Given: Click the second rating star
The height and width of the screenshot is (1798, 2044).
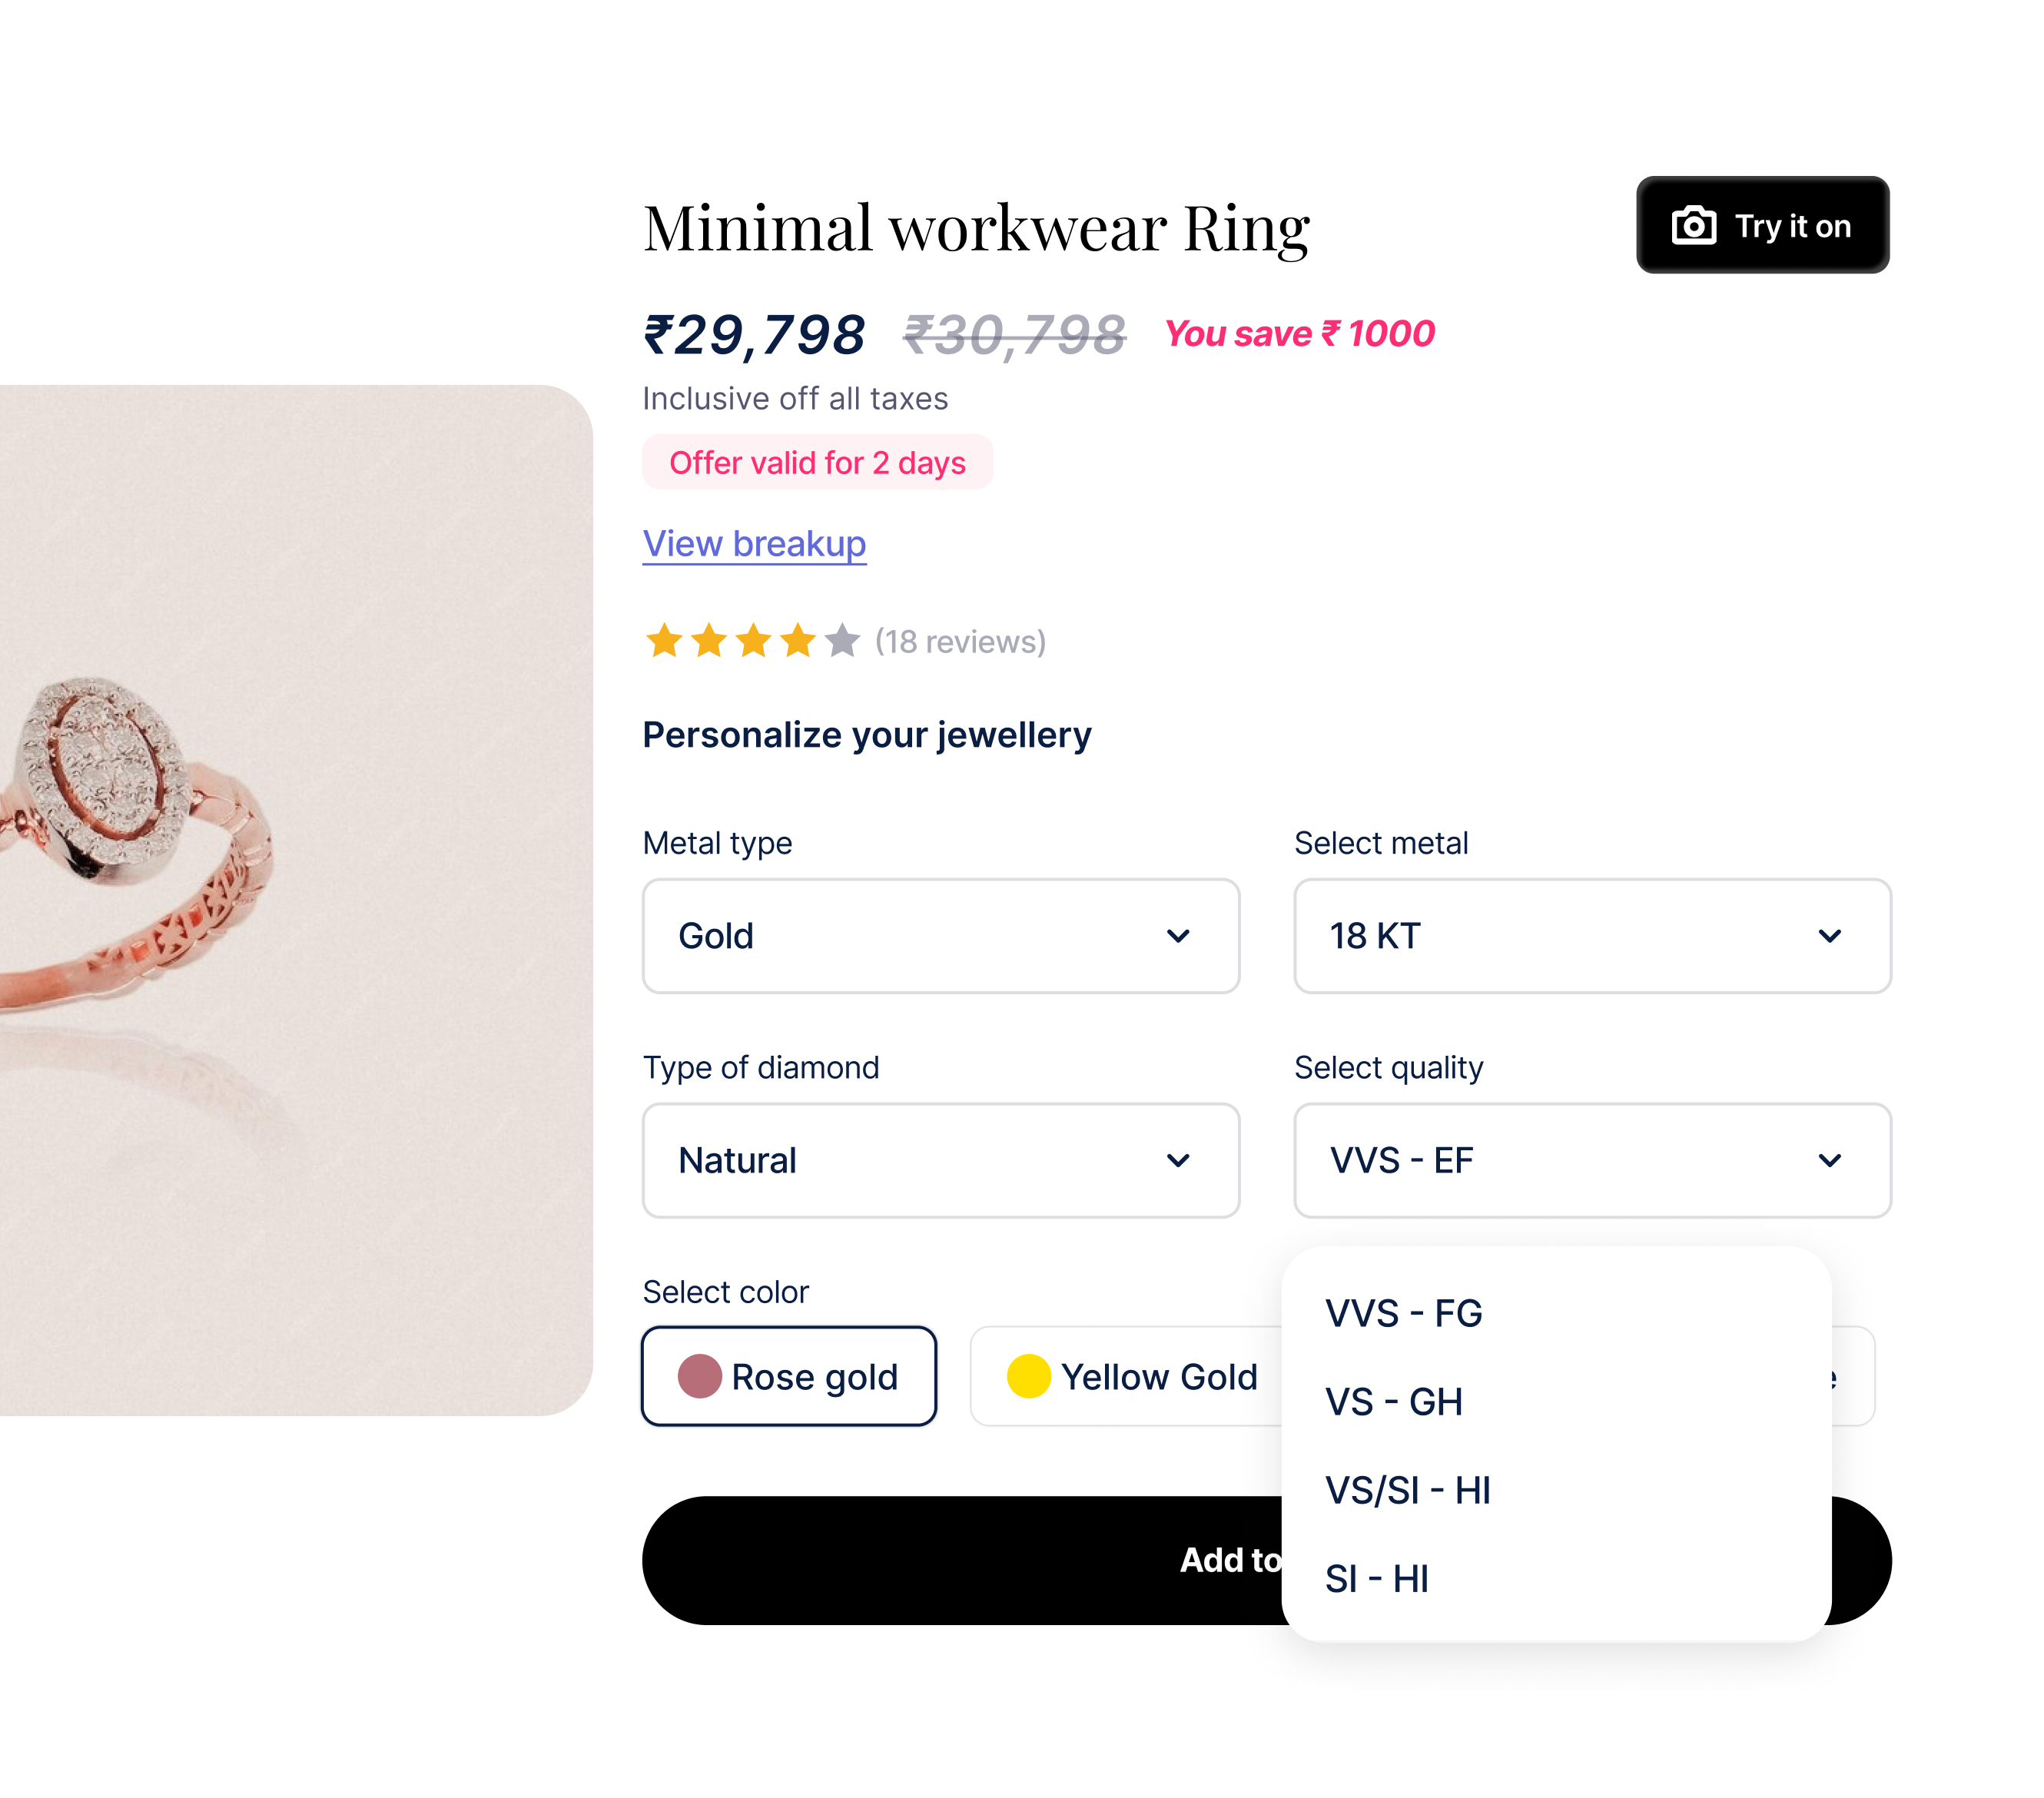Looking at the screenshot, I should click(709, 641).
